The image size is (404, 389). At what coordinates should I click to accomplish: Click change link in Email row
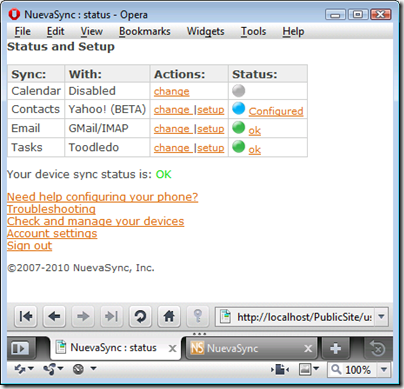point(172,129)
